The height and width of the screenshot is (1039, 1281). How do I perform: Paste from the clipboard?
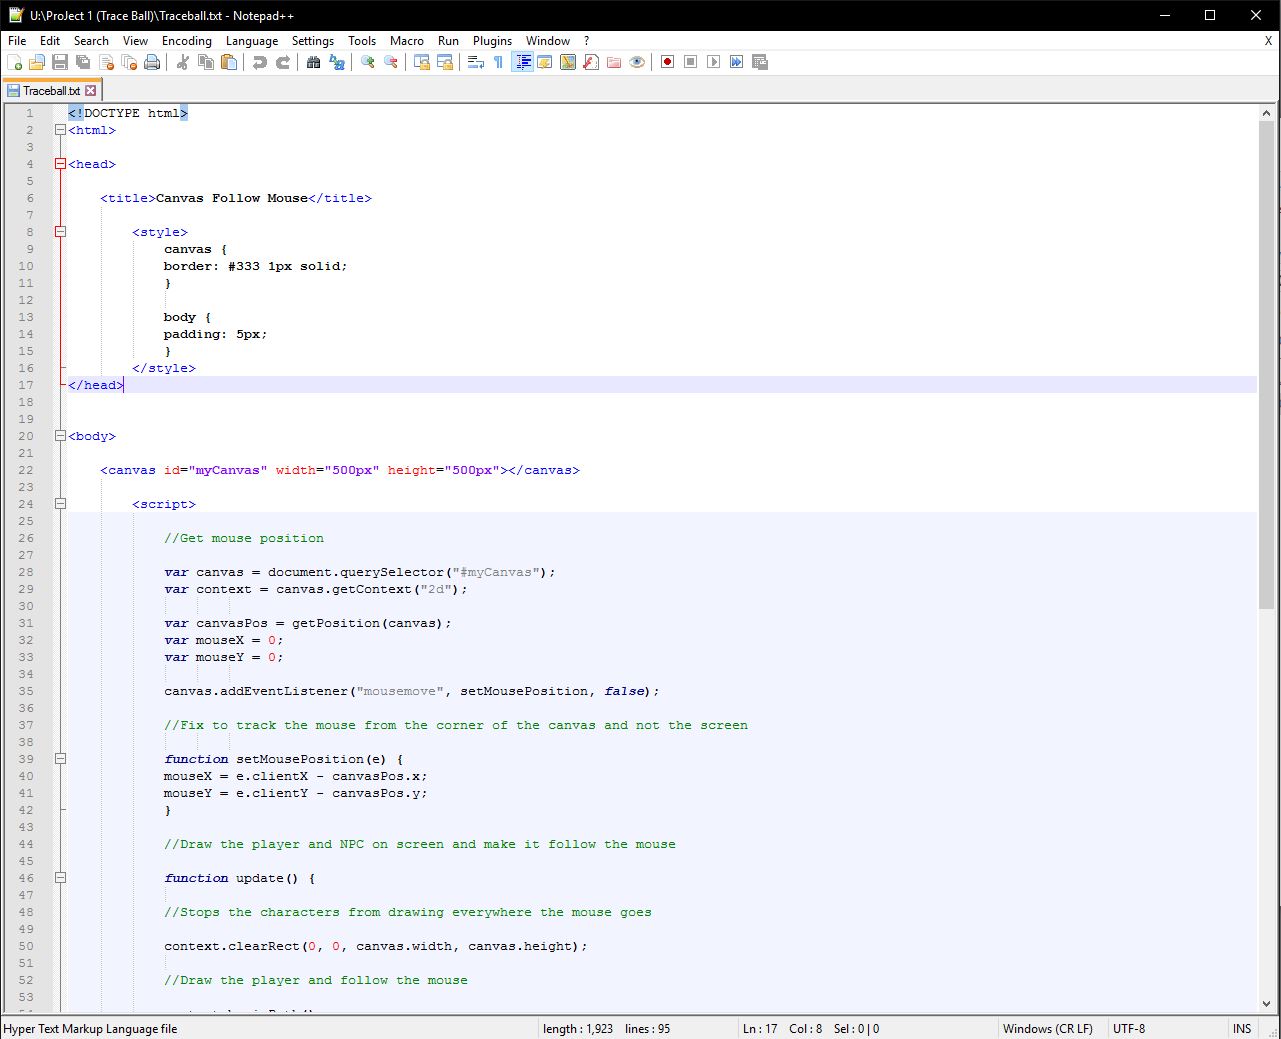(x=228, y=62)
